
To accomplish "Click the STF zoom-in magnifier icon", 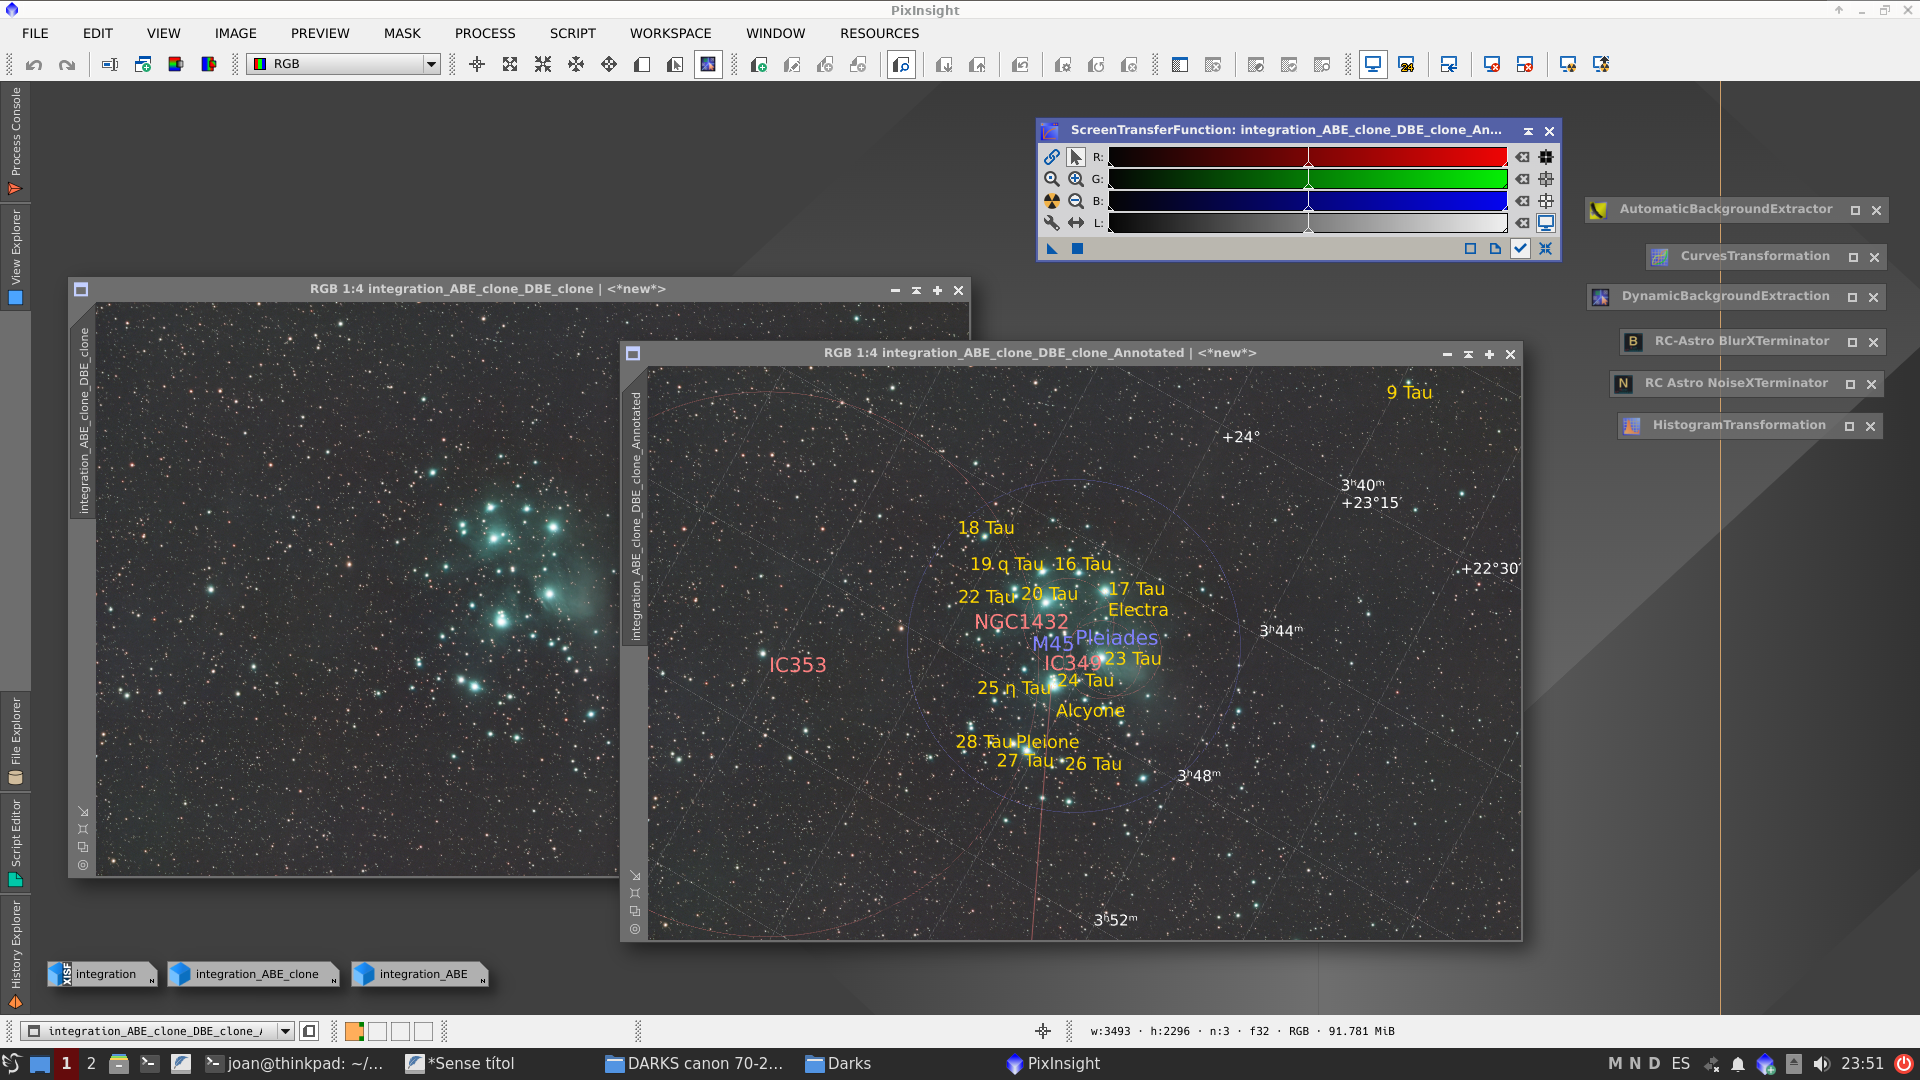I will (x=1075, y=179).
